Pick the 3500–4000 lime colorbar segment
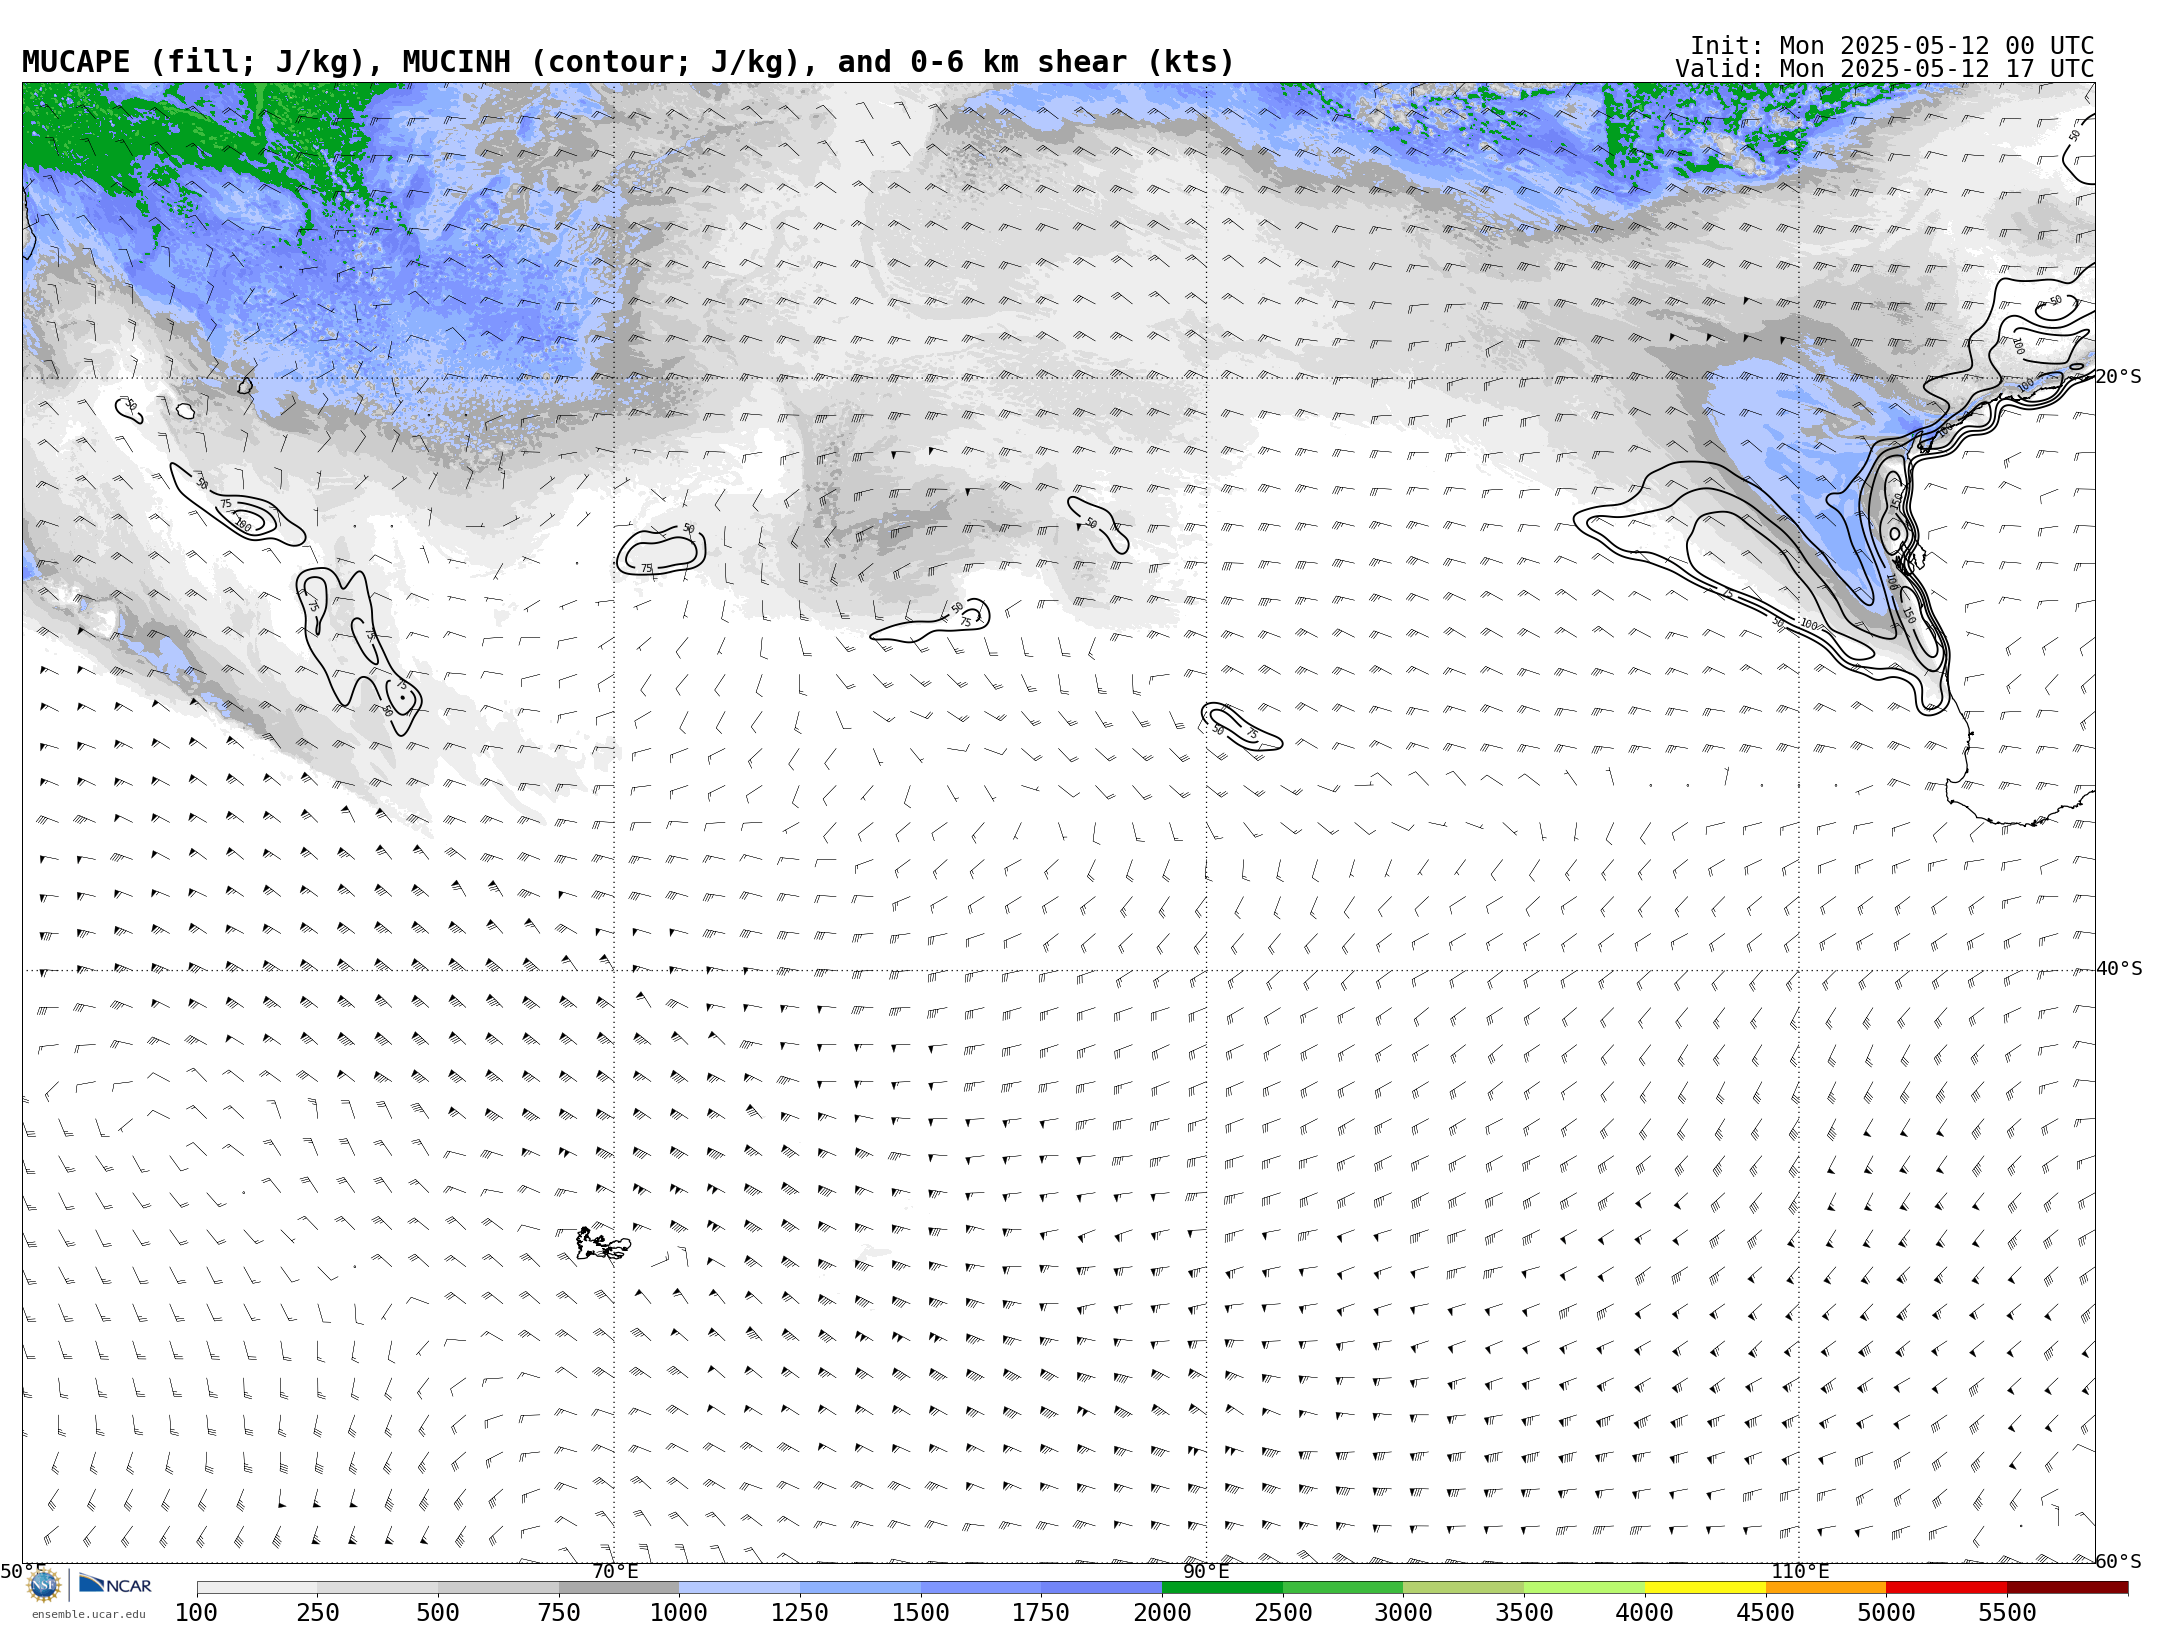Image resolution: width=2160 pixels, height=1626 pixels. [1584, 1588]
